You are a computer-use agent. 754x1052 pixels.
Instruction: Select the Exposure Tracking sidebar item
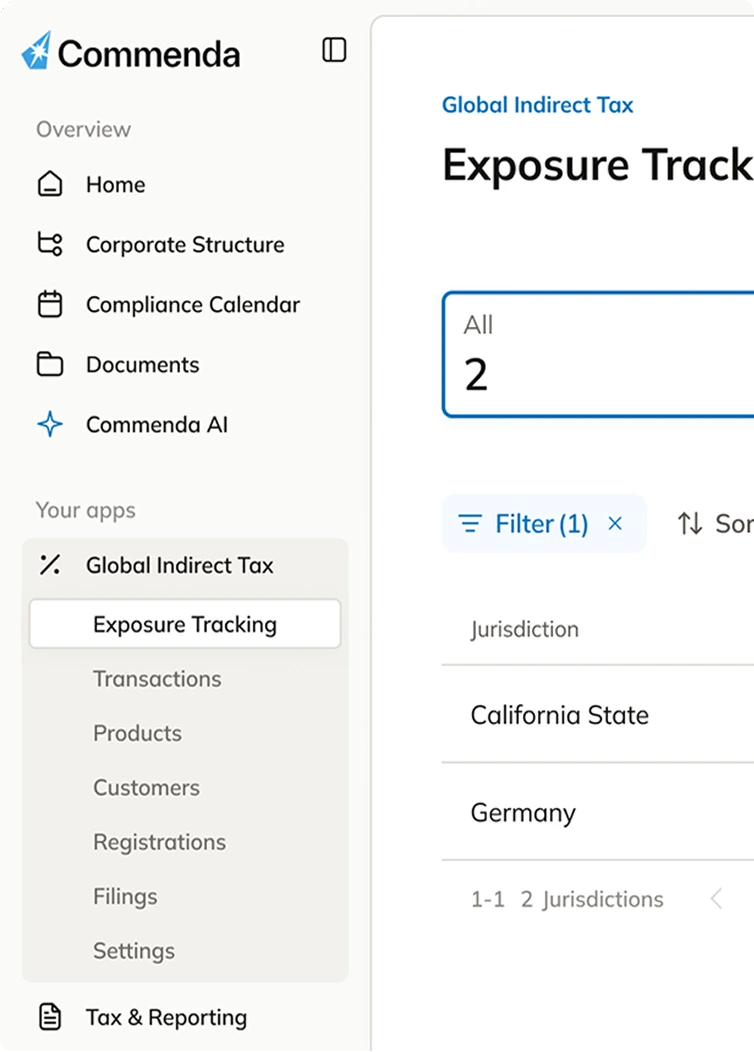[x=185, y=625]
